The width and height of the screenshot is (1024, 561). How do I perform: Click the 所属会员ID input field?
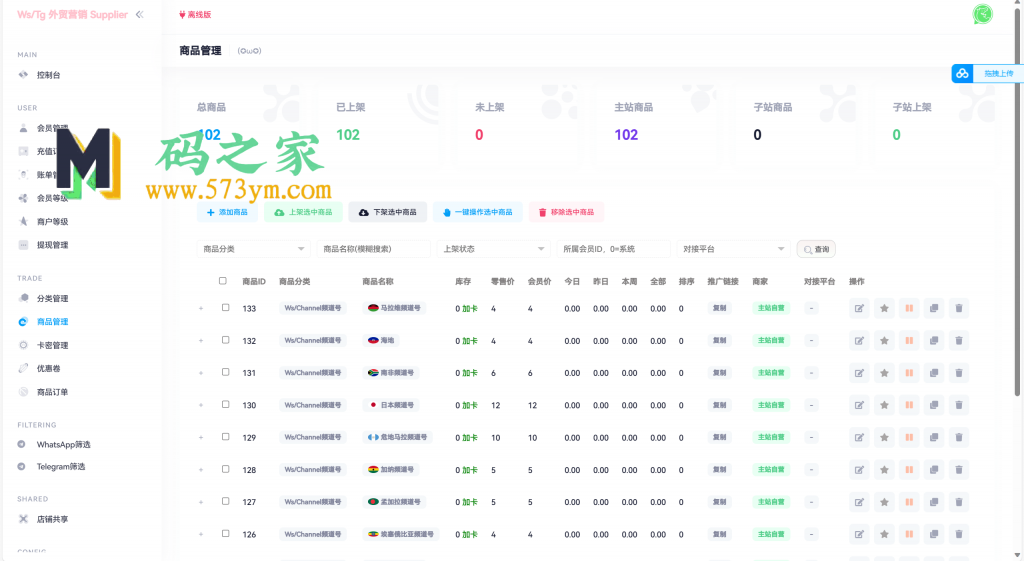coord(613,249)
